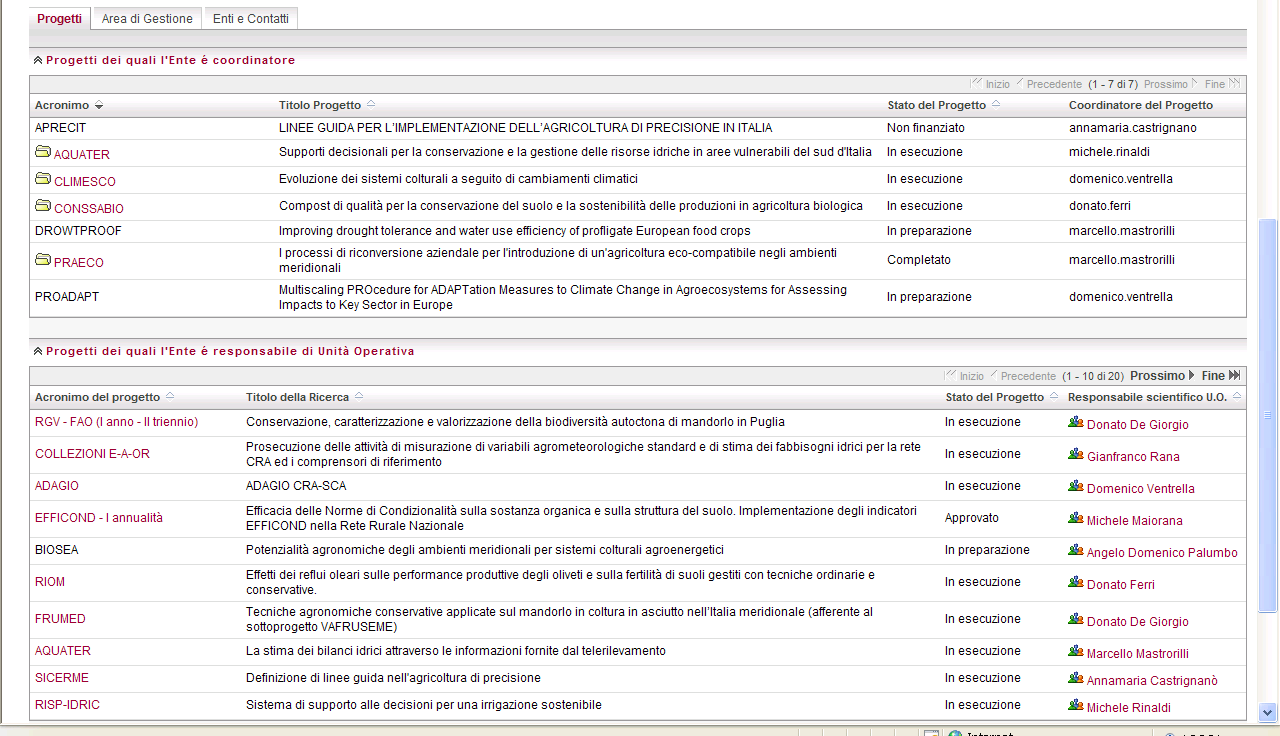Open Angelo Domenico Palumbo contact link

point(1162,553)
